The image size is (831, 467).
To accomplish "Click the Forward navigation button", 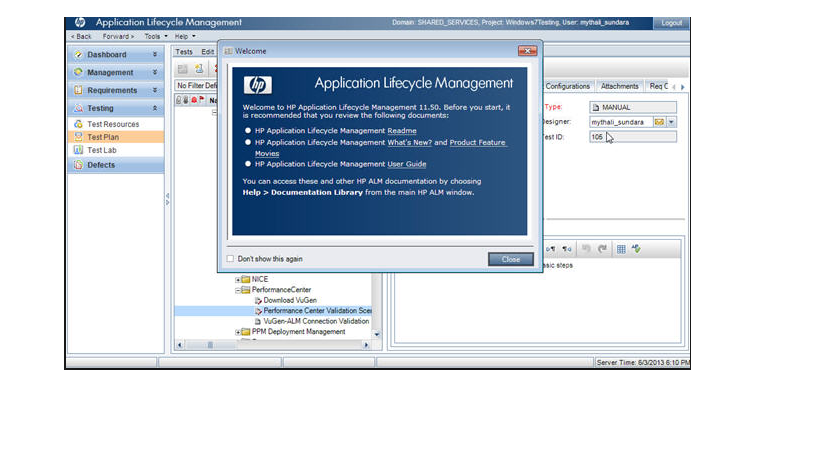I will [118, 37].
